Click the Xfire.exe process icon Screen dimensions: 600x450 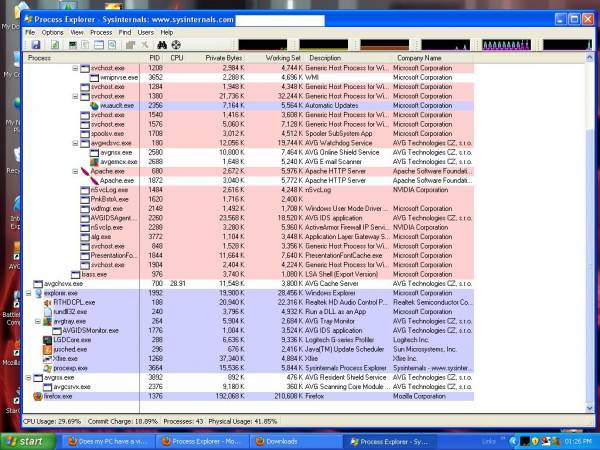(47, 359)
